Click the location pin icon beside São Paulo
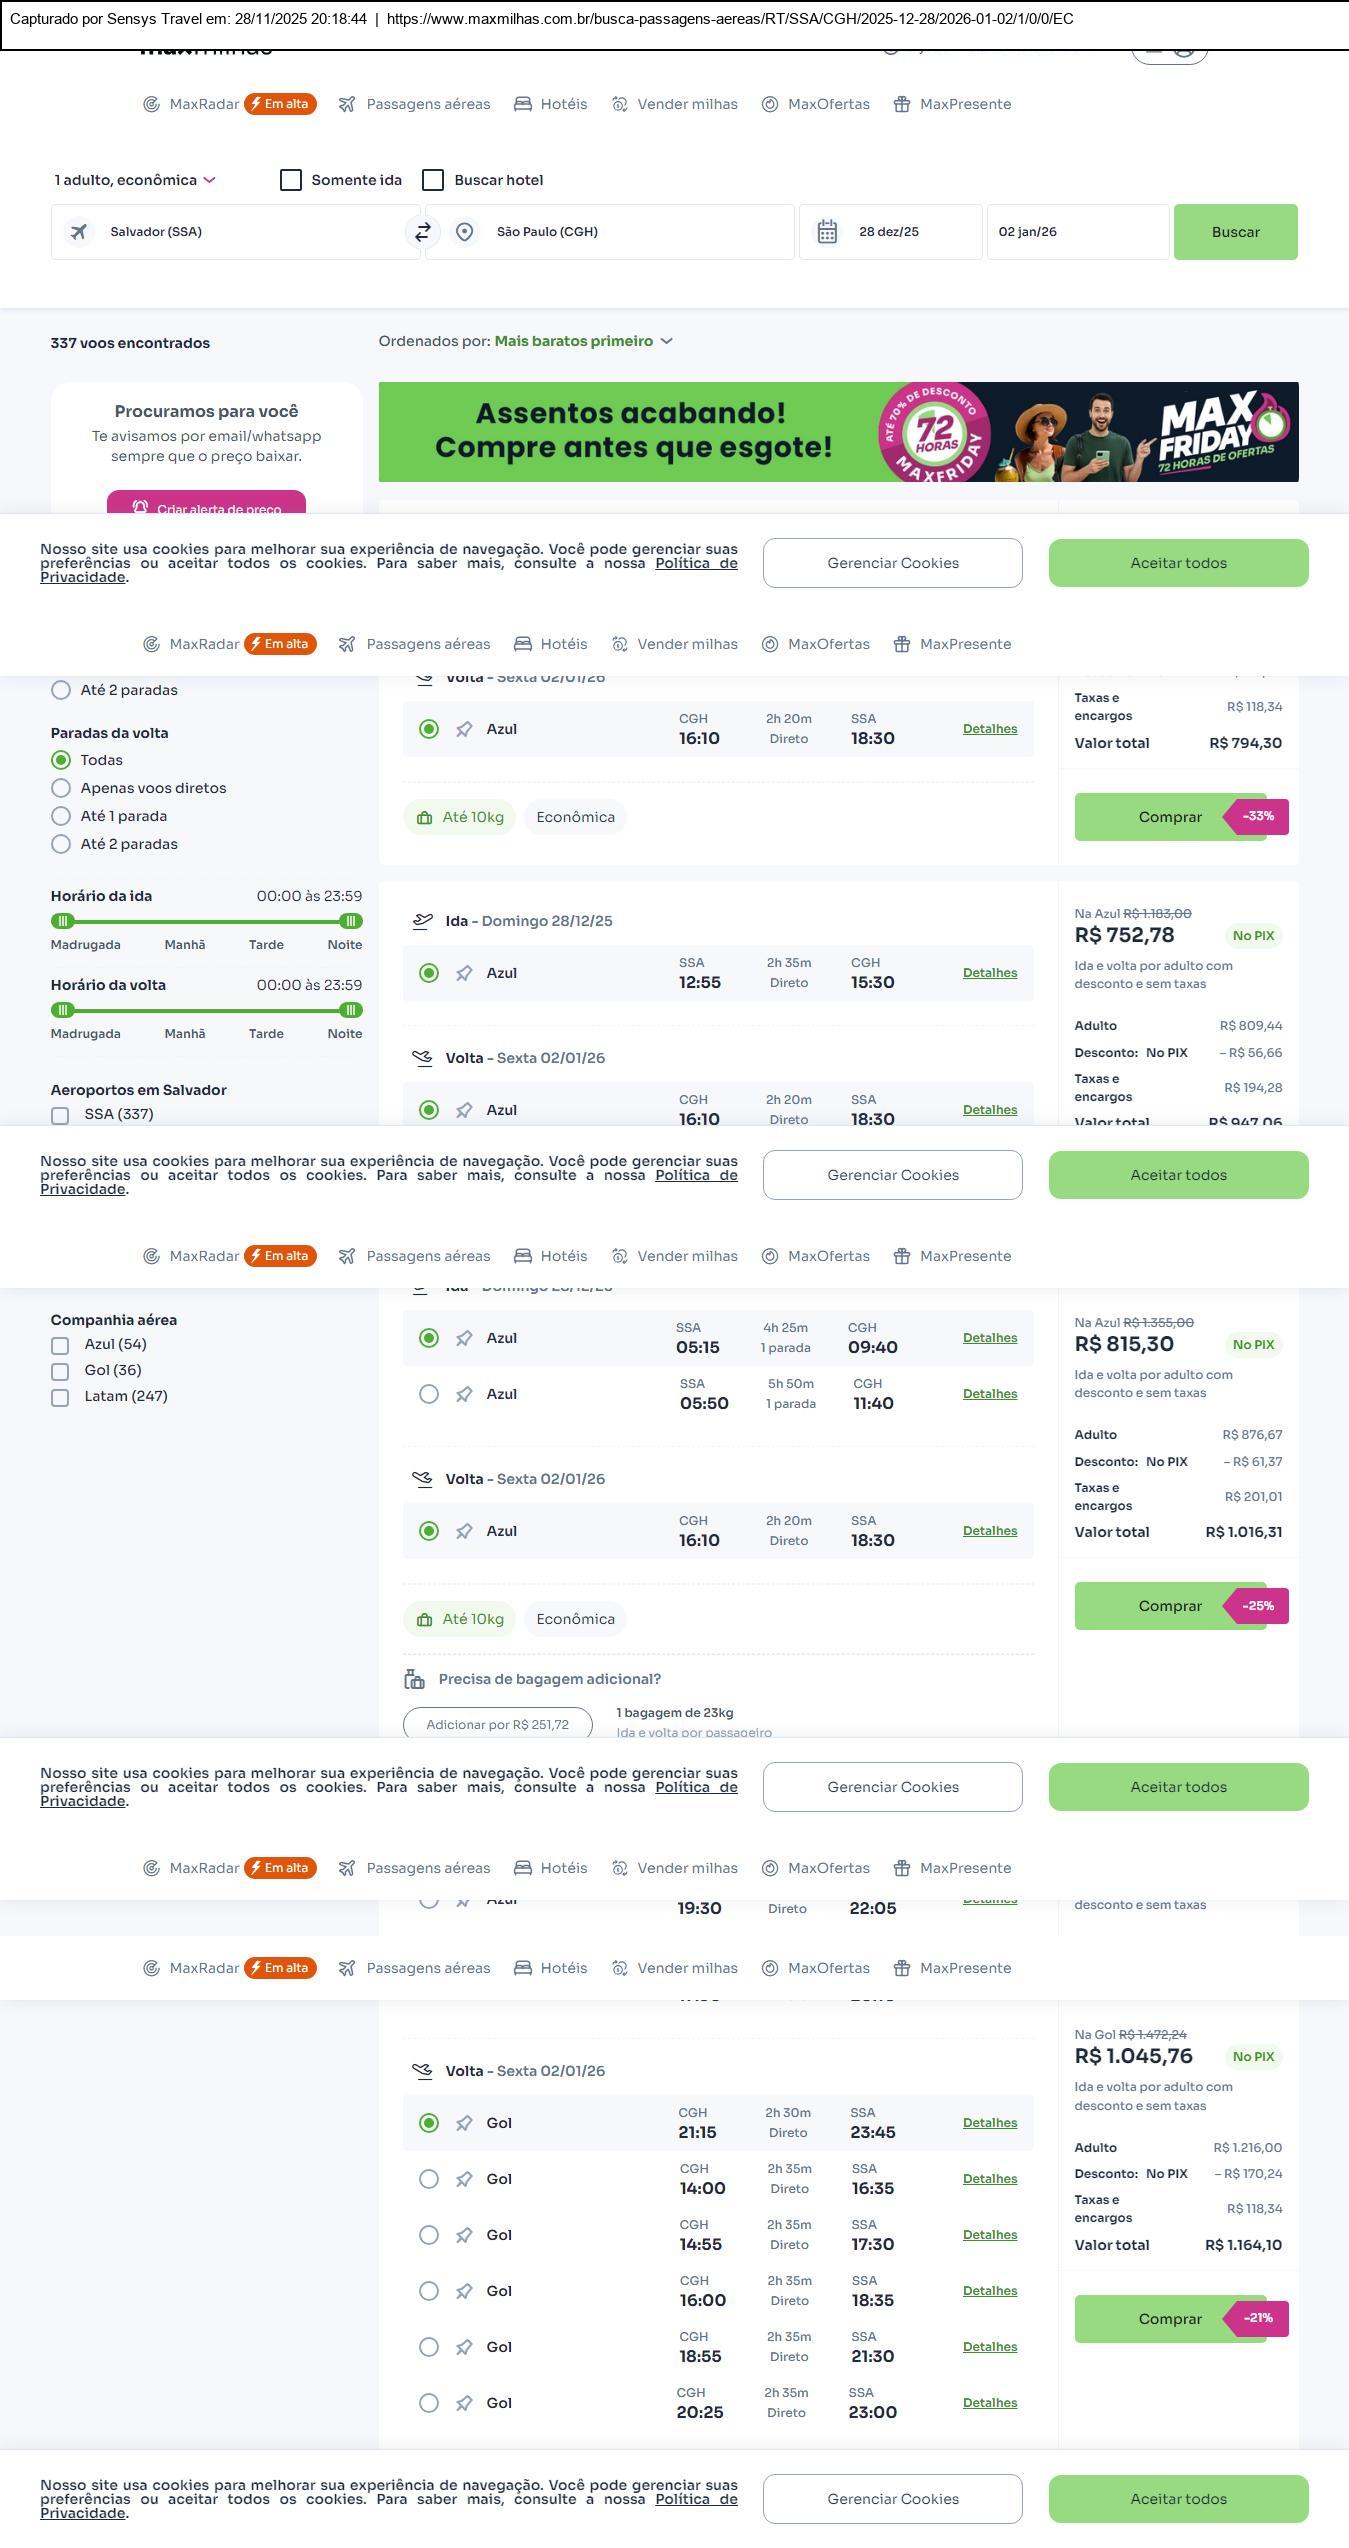This screenshot has height=2548, width=1349. pos(464,232)
